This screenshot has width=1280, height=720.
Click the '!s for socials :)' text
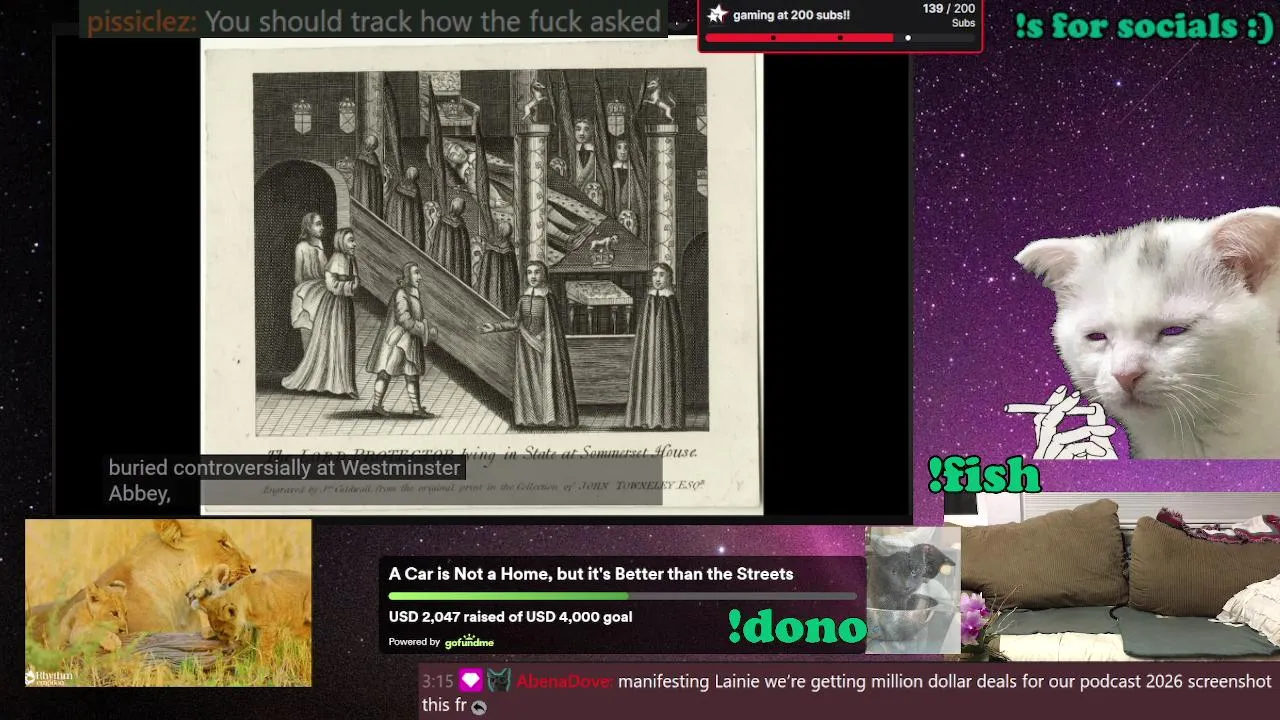1144,26
